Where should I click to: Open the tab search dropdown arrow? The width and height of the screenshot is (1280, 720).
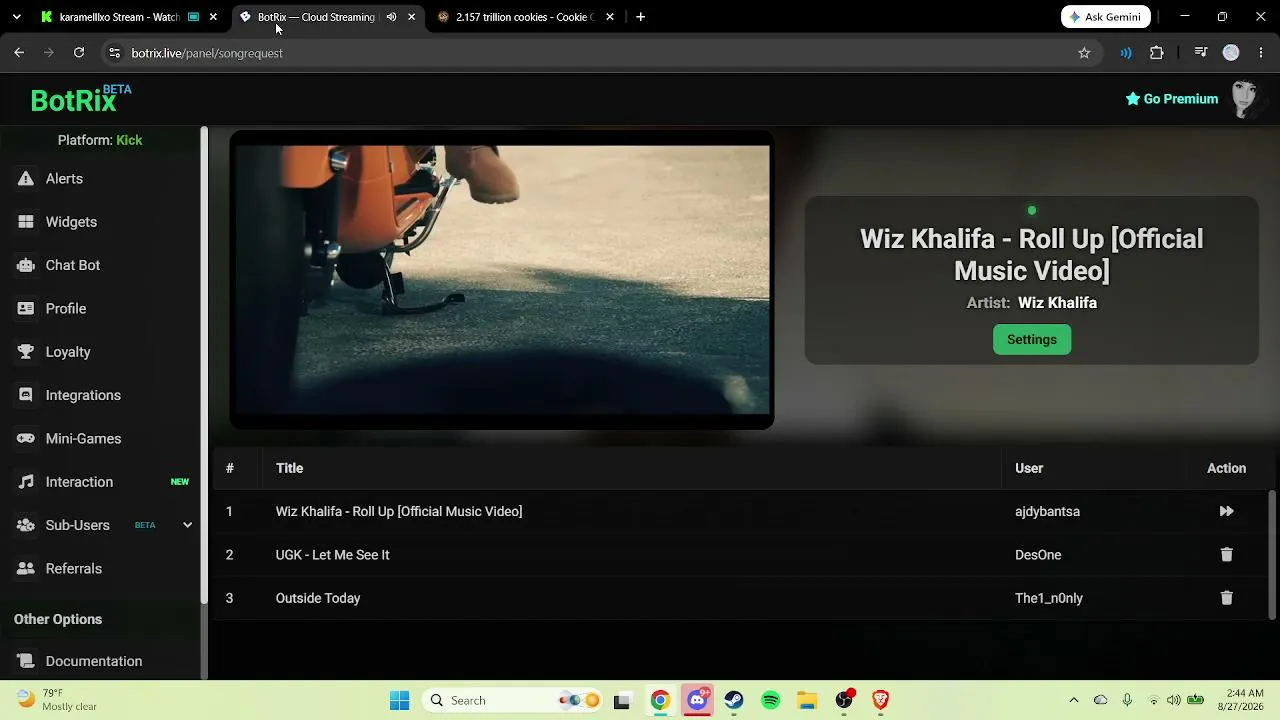pyautogui.click(x=16, y=17)
